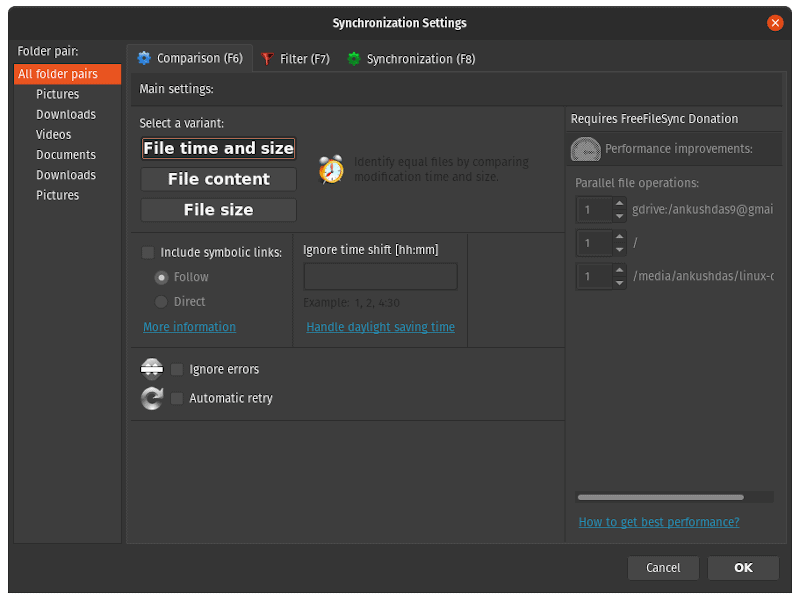The width and height of the screenshot is (800, 601).
Task: Click the green gear Synchronization icon
Action: (353, 59)
